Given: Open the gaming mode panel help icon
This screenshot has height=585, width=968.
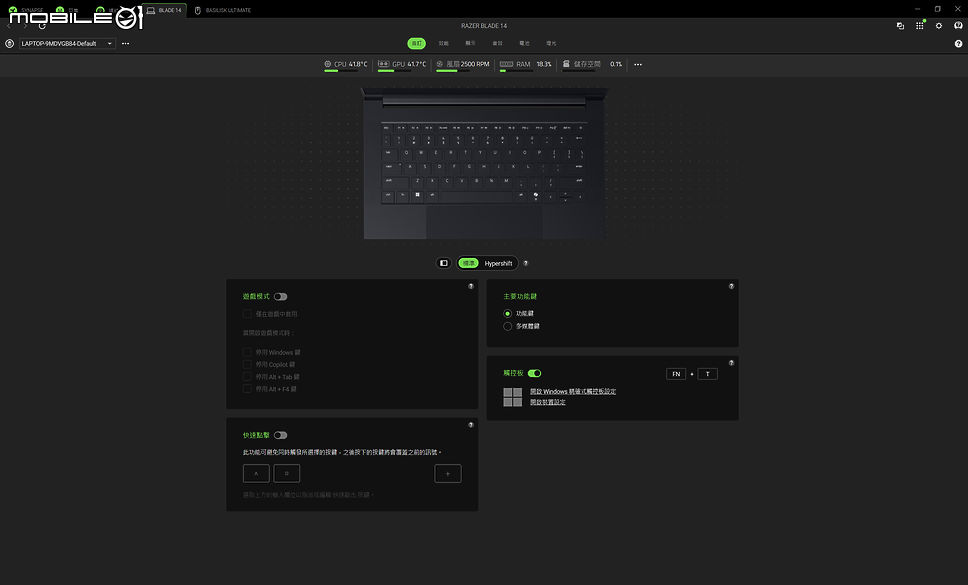Looking at the screenshot, I should (x=471, y=286).
